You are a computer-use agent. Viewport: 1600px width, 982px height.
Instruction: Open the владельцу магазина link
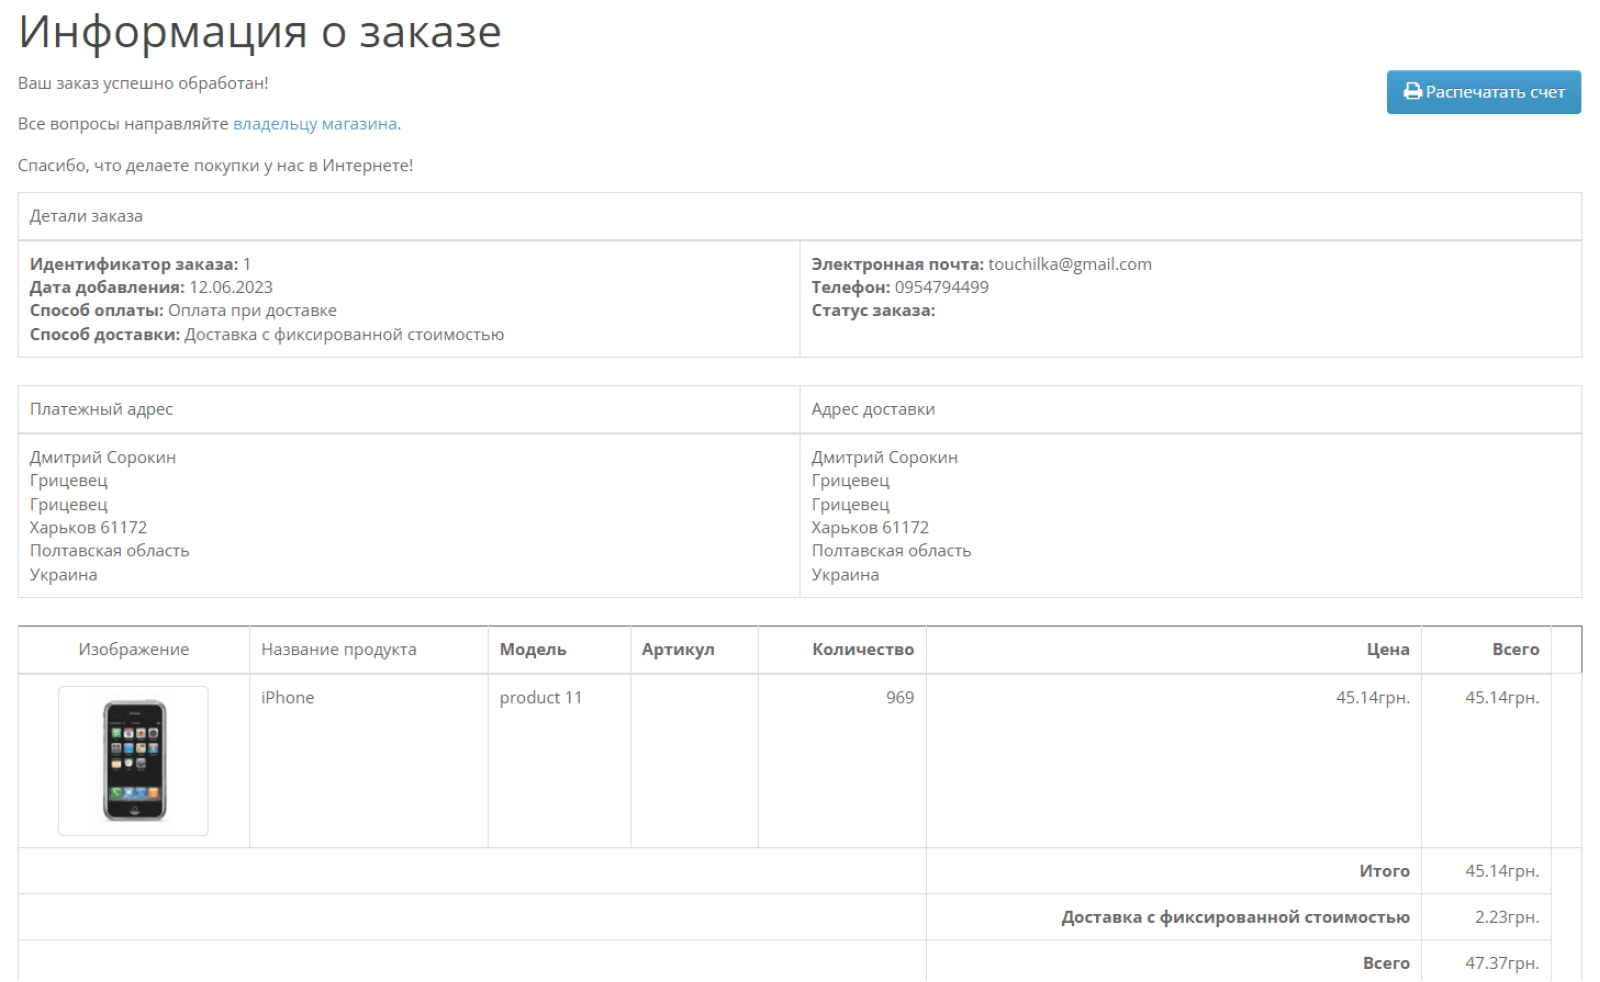315,124
